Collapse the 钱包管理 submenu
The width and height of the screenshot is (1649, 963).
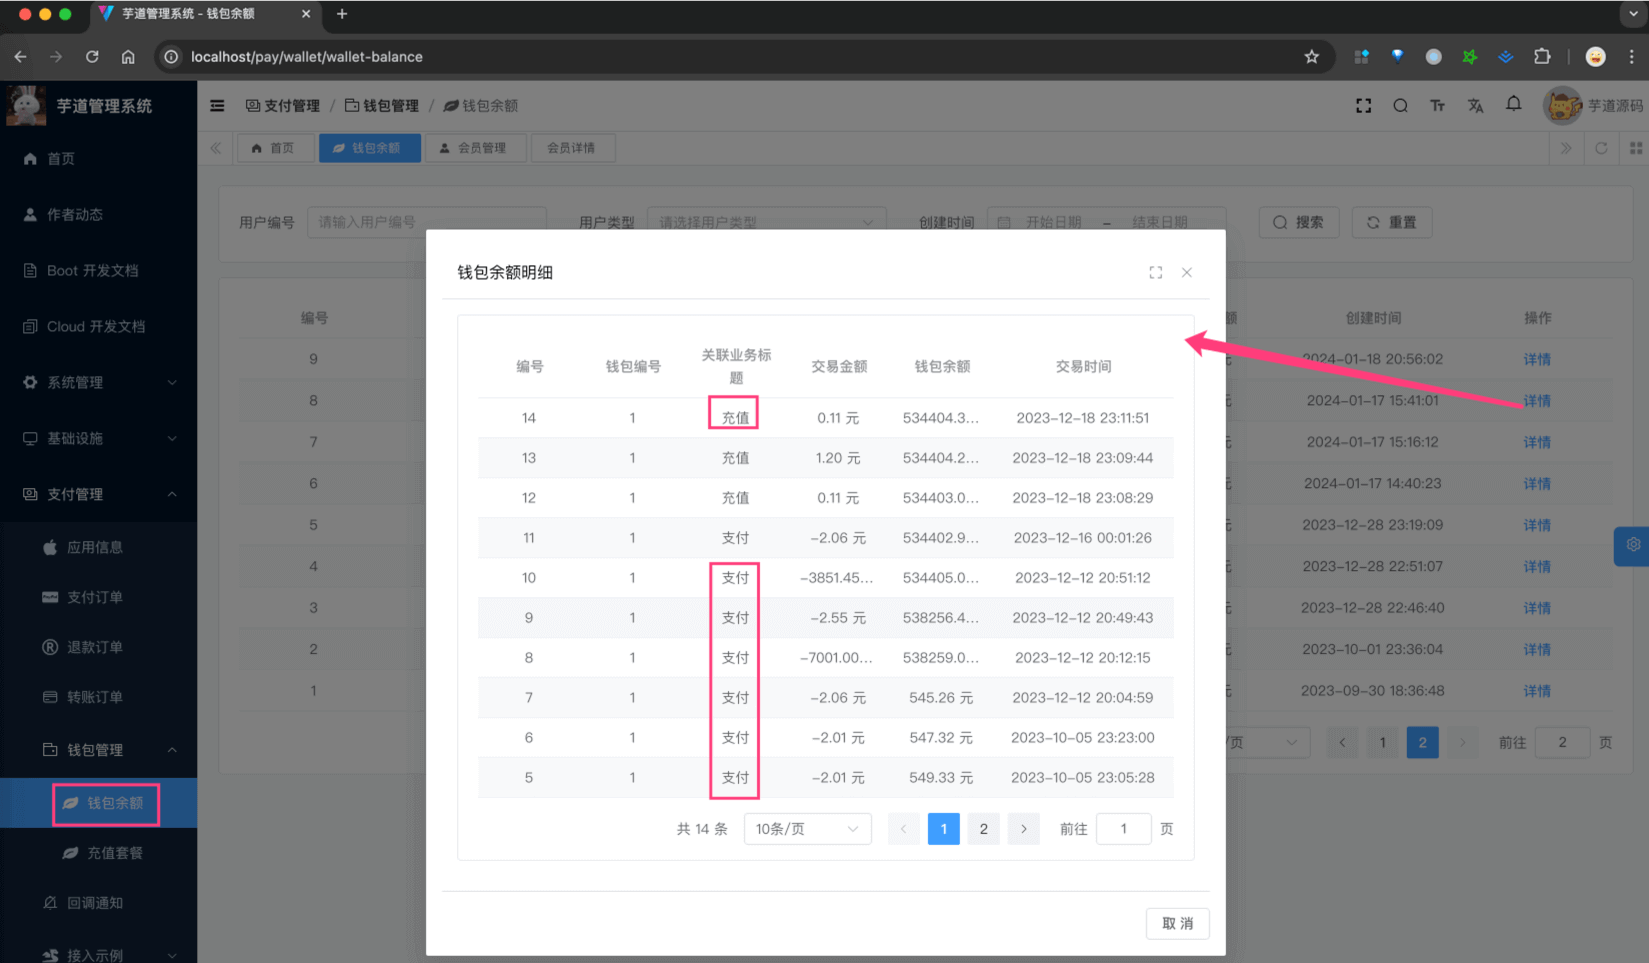pyautogui.click(x=108, y=750)
